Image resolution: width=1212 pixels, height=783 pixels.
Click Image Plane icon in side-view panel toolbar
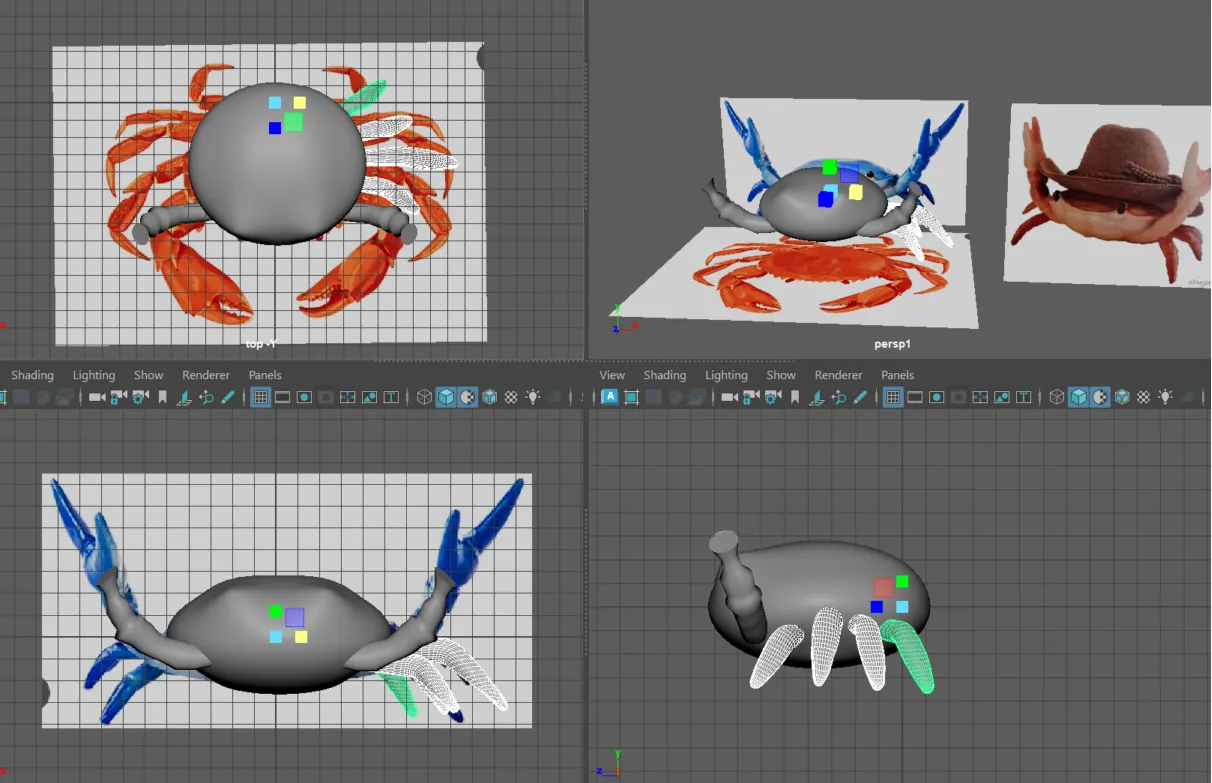(817, 397)
